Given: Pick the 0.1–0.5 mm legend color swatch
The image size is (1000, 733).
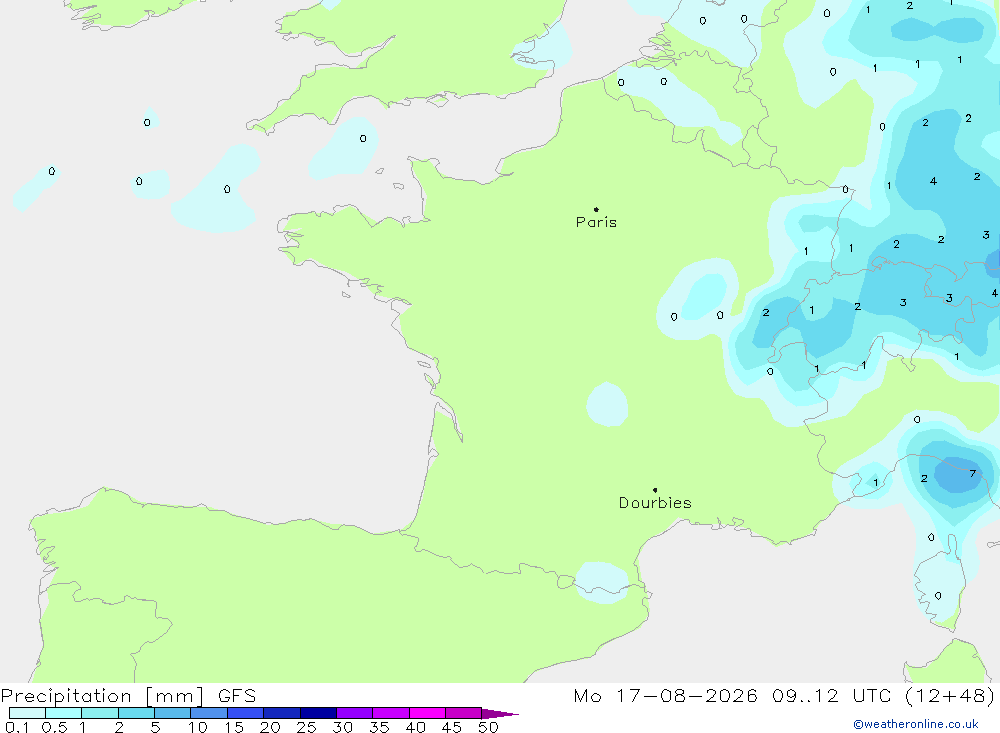Looking at the screenshot, I should 27,713.
